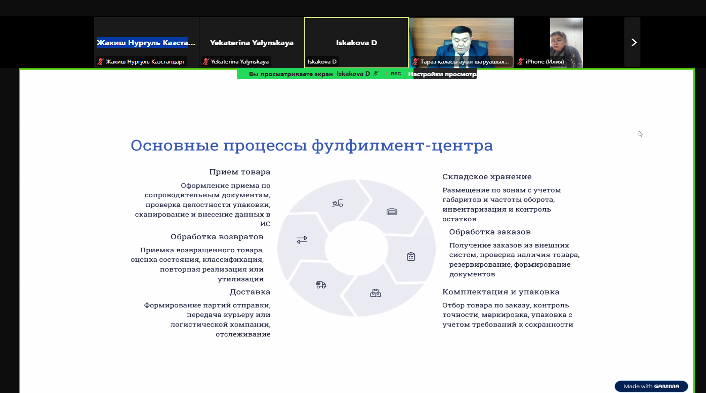Open the Made with Gamma badge
This screenshot has width=706, height=393.
pyautogui.click(x=651, y=386)
